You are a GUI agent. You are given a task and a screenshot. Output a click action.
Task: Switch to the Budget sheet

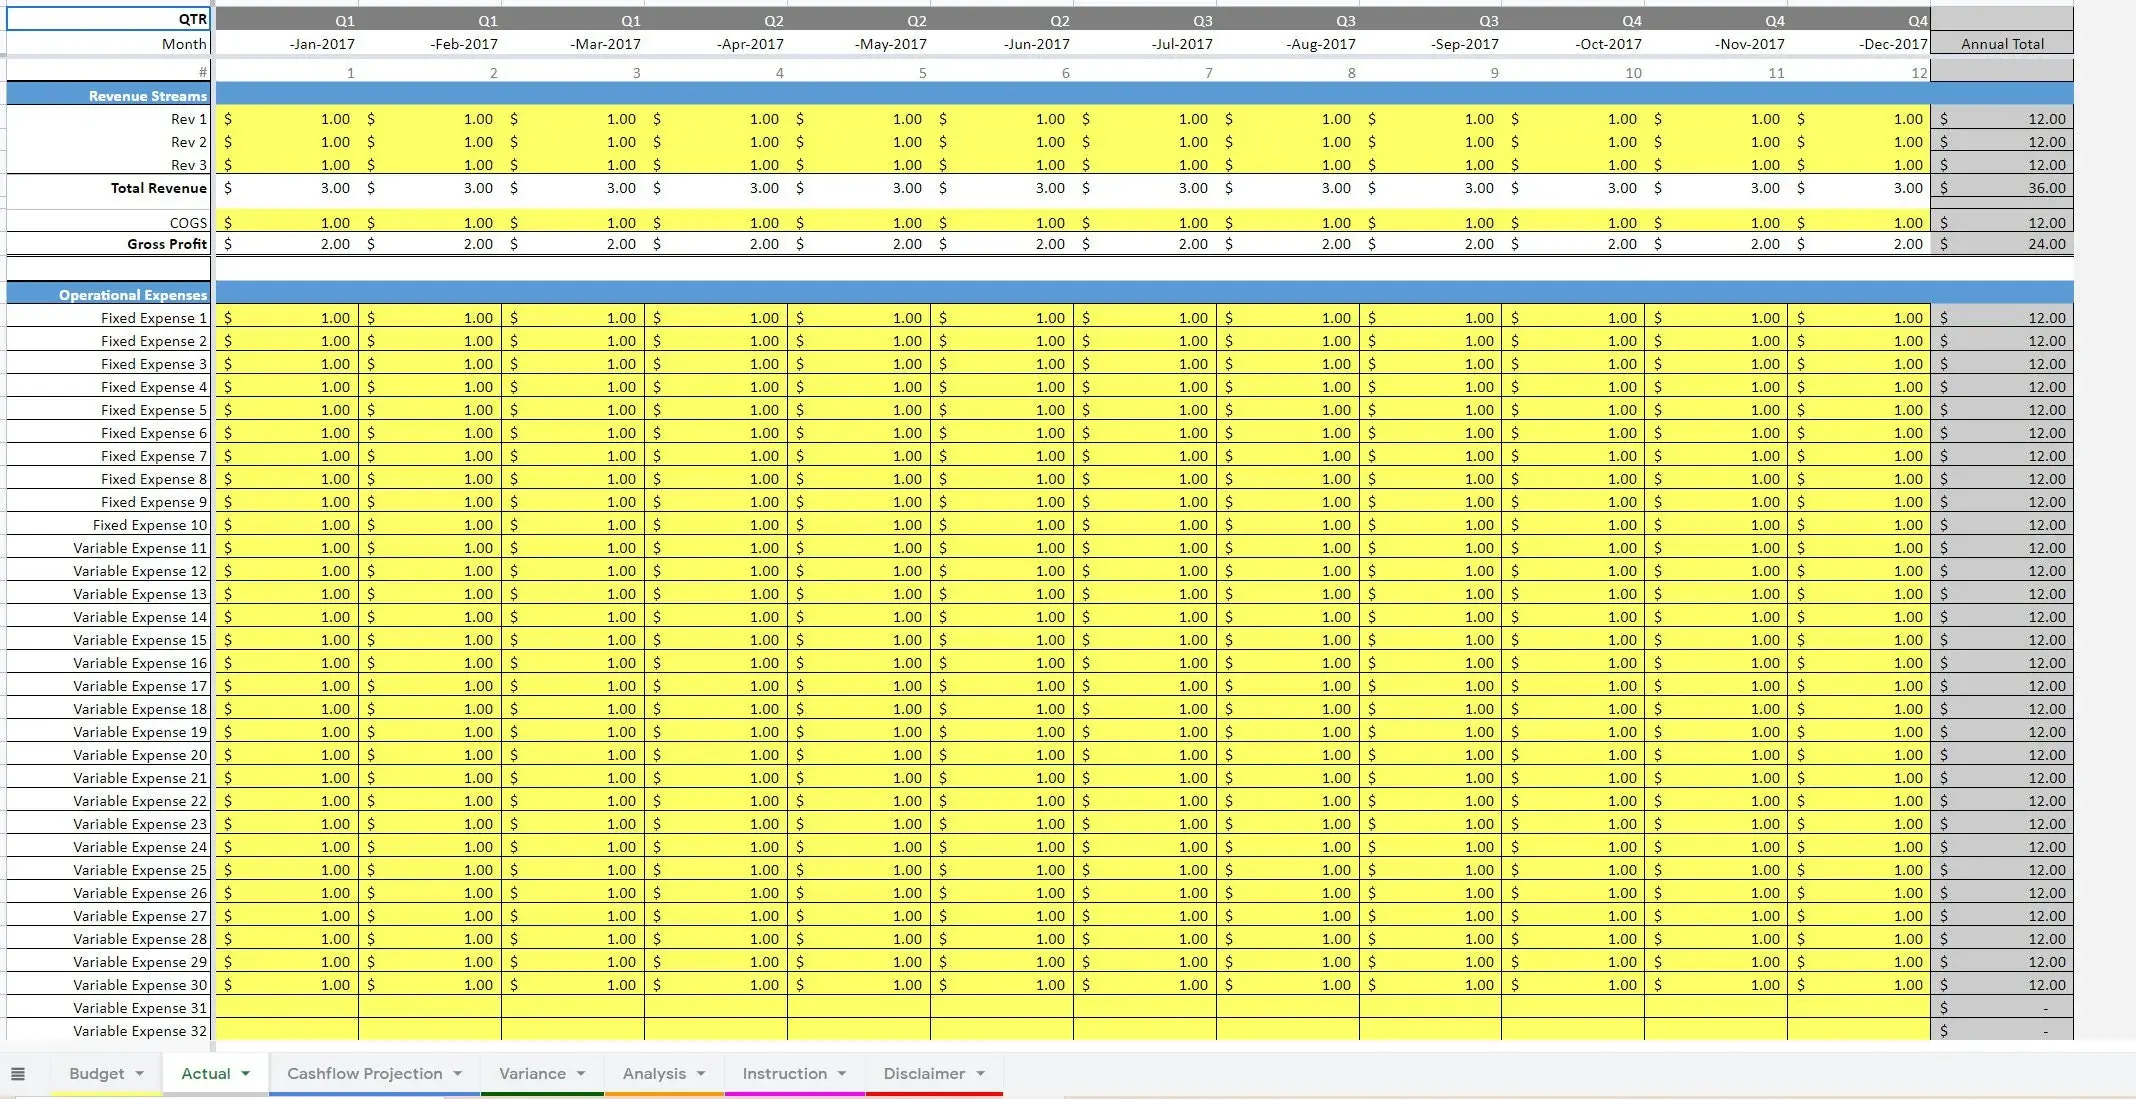tap(98, 1073)
